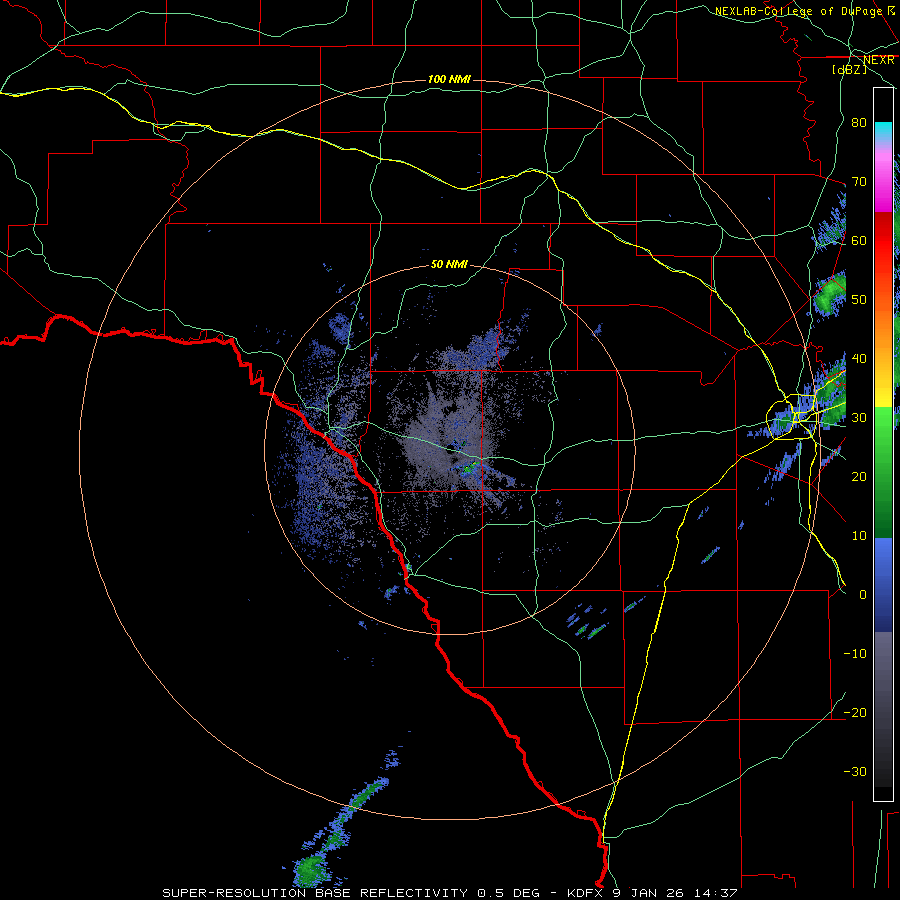This screenshot has height=900, width=900.
Task: Click the magenta-pink segment of the color bar
Action: [883, 181]
